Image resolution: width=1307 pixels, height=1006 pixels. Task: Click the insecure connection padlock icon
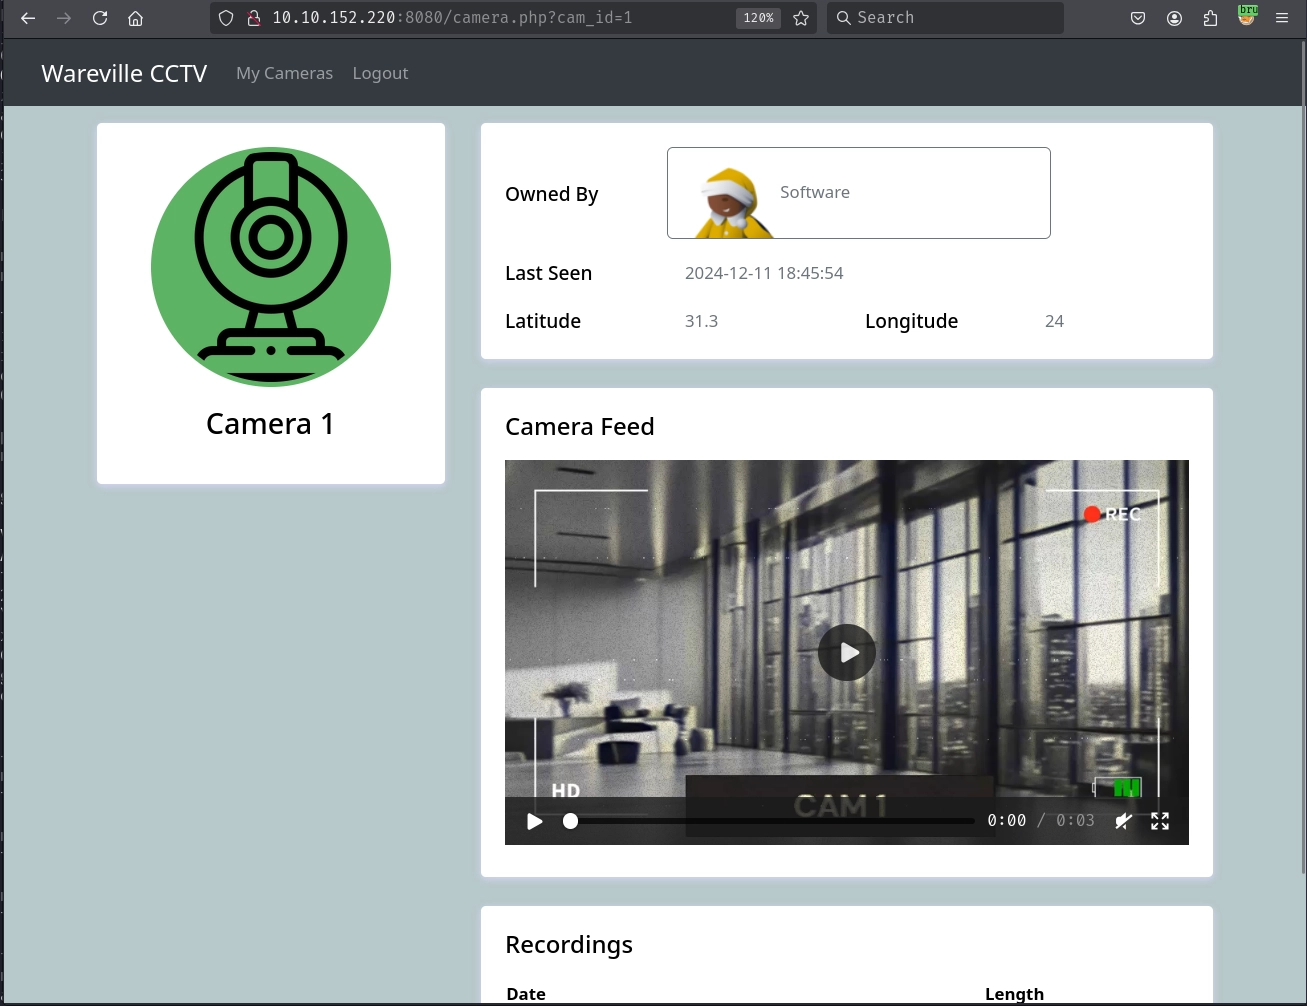(x=253, y=18)
